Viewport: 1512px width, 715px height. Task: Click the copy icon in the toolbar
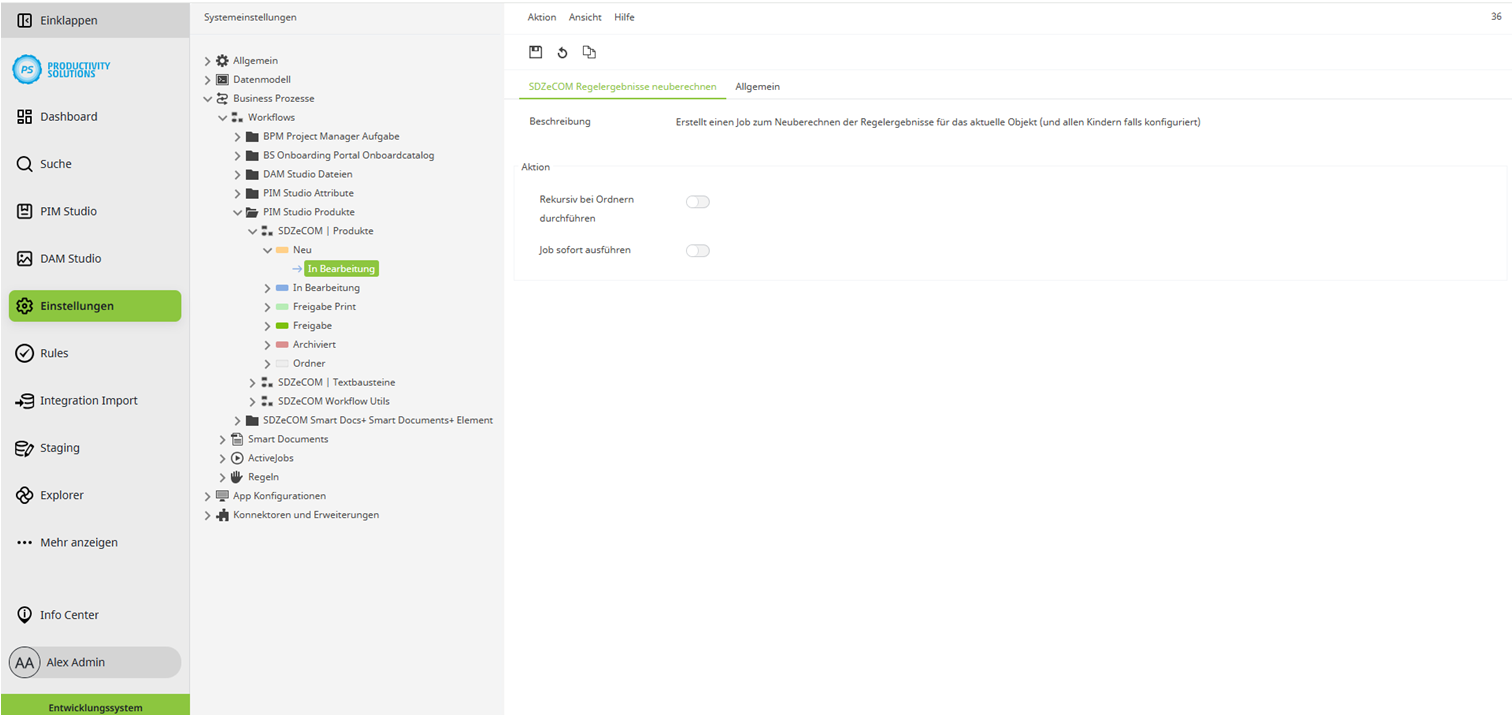[x=589, y=51]
